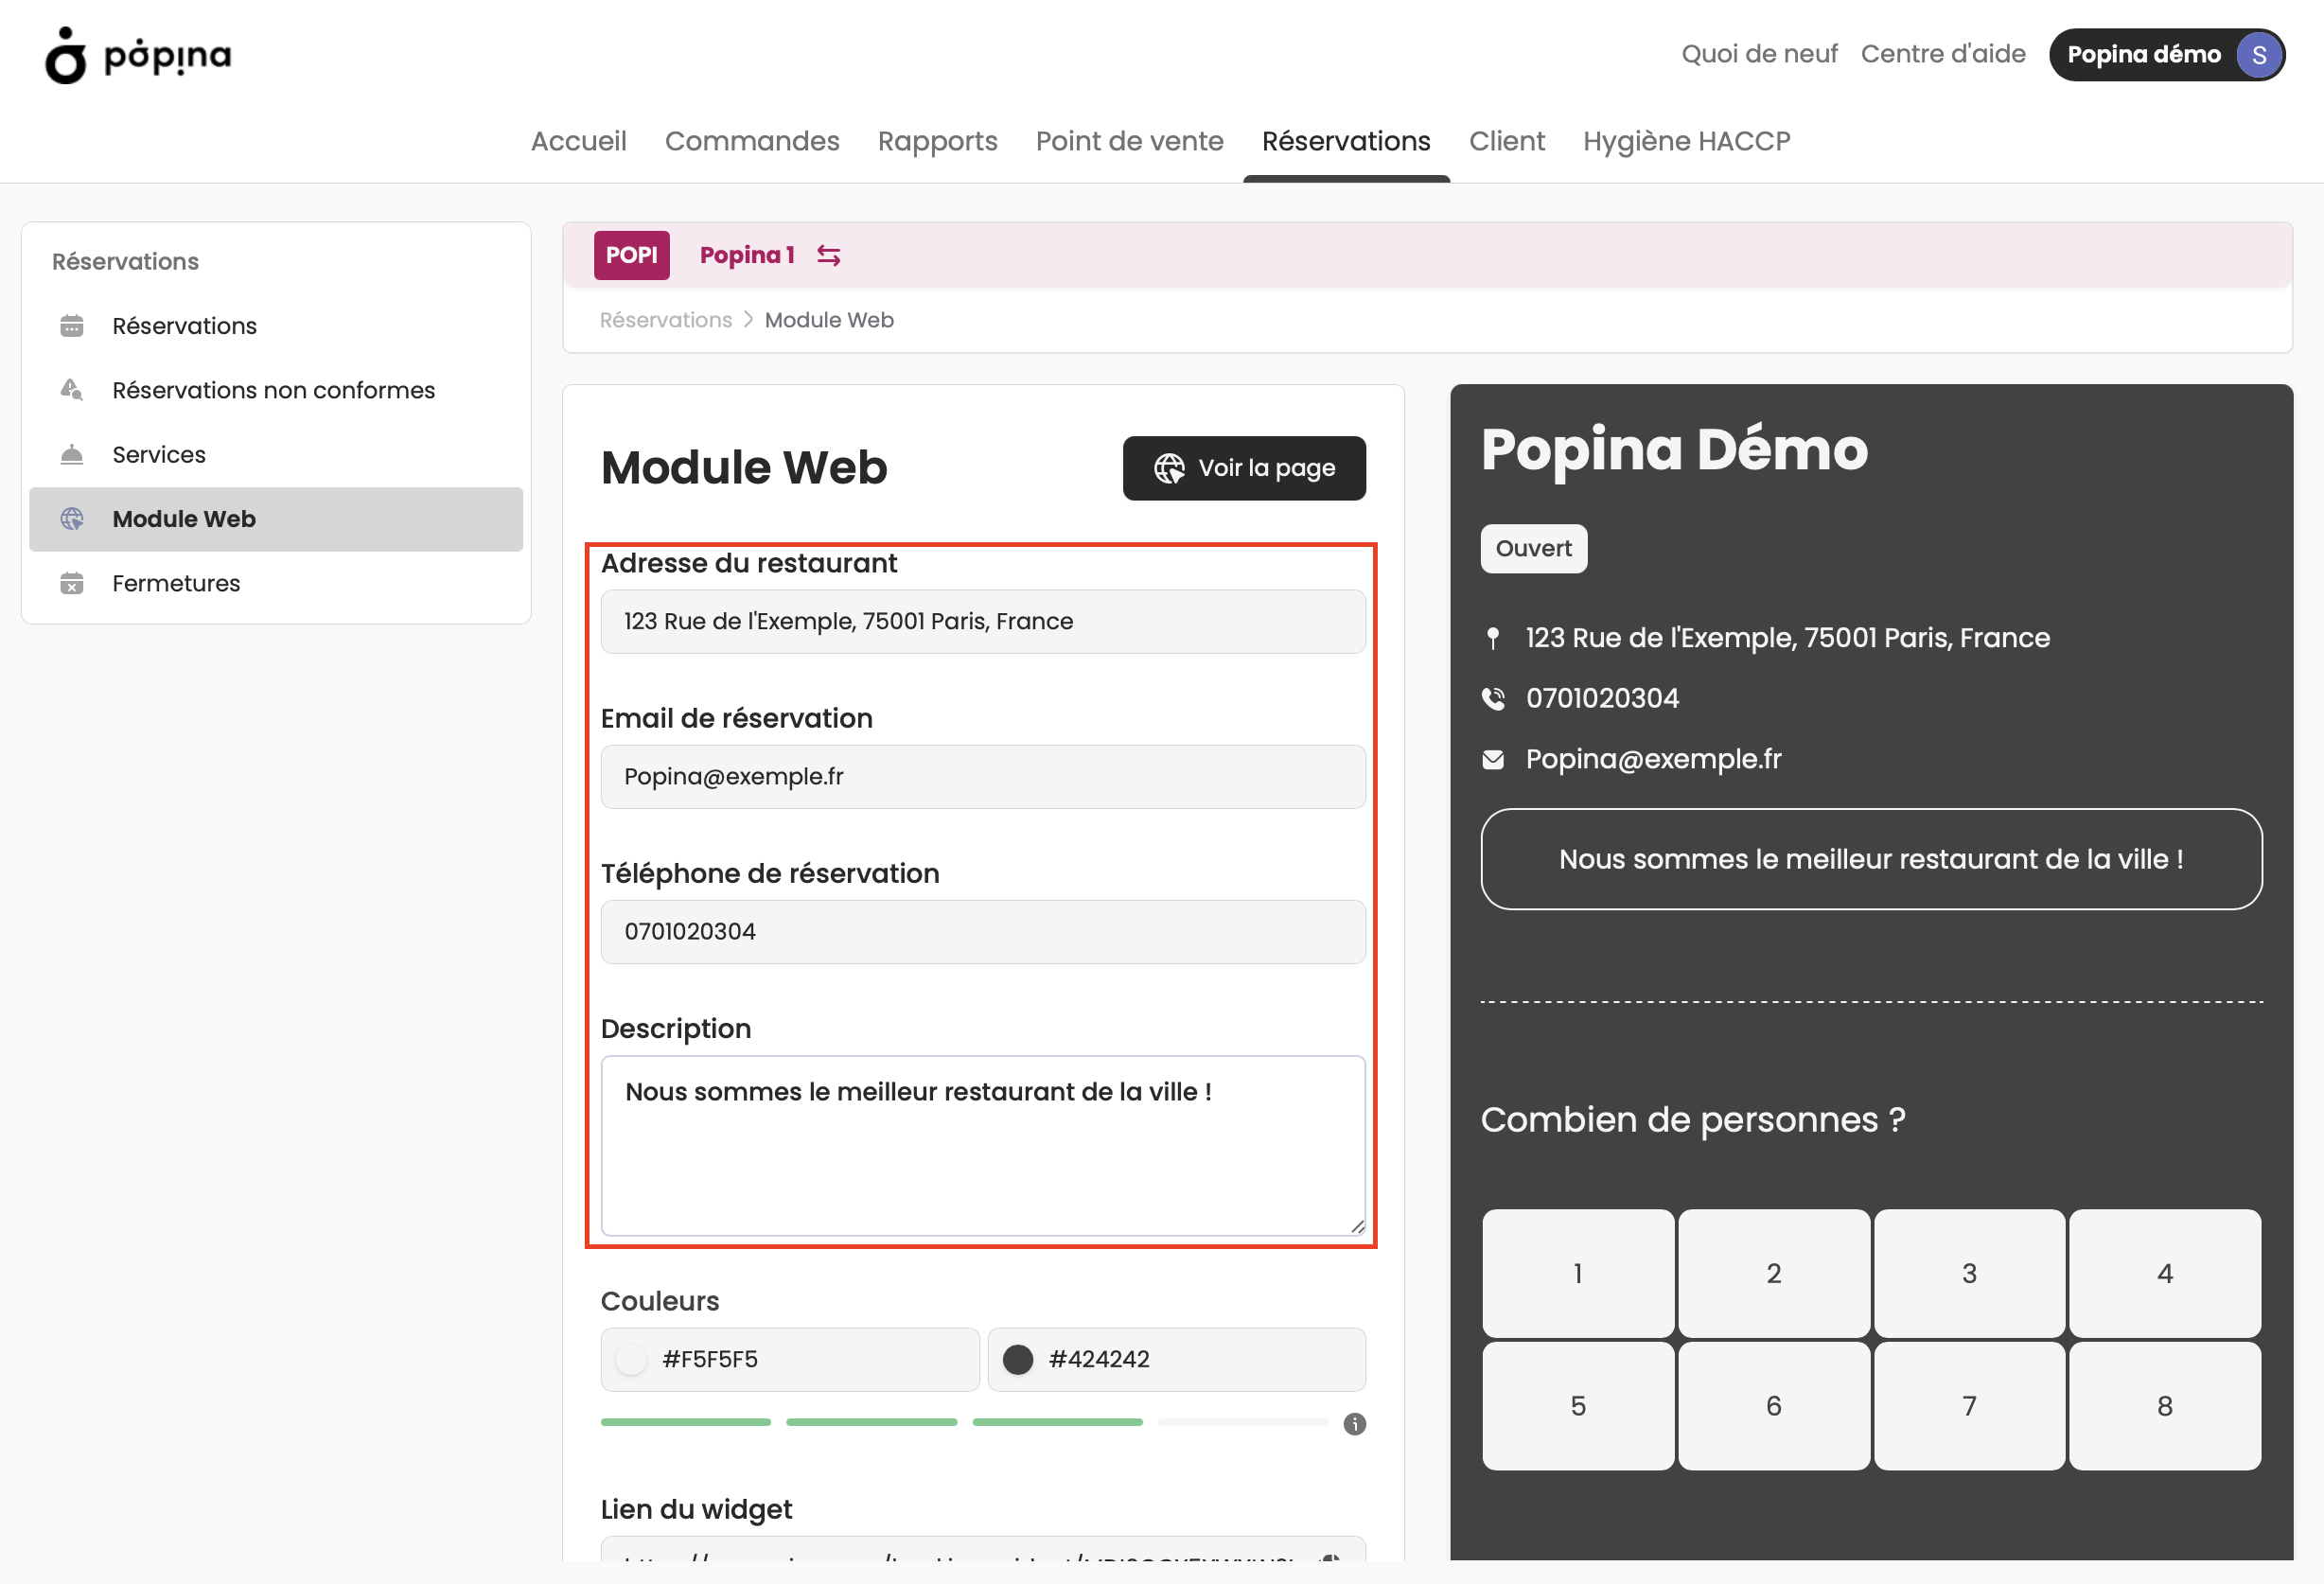The width and height of the screenshot is (2324, 1584).
Task: Click the globe icon in Voir la page
Action: [1169, 468]
